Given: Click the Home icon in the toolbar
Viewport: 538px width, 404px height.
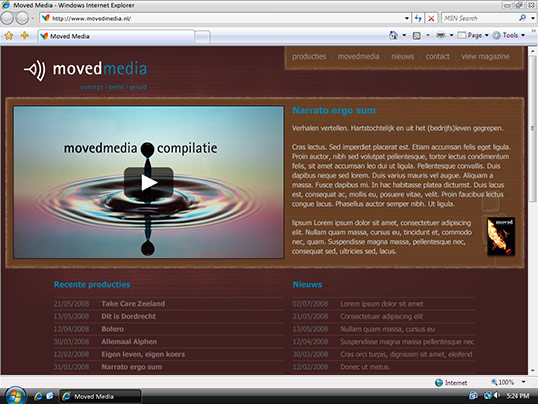Looking at the screenshot, I should coord(393,35).
